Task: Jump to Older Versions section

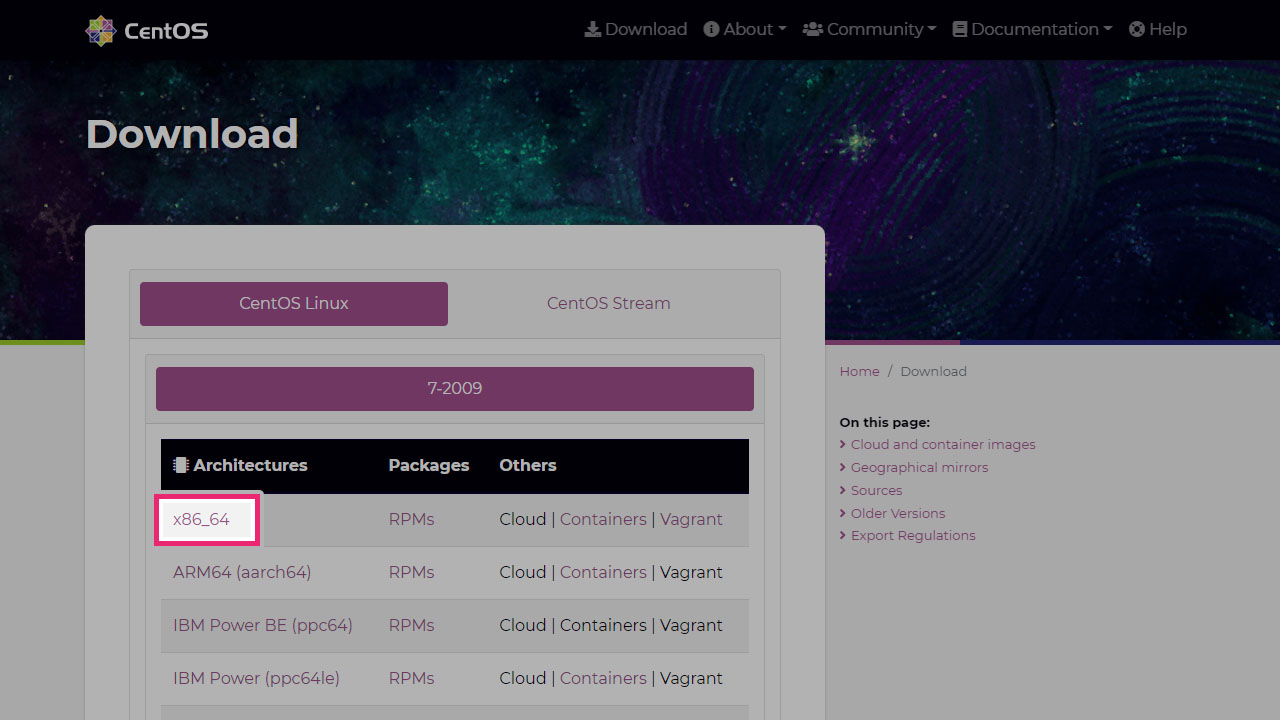Action: tap(898, 513)
